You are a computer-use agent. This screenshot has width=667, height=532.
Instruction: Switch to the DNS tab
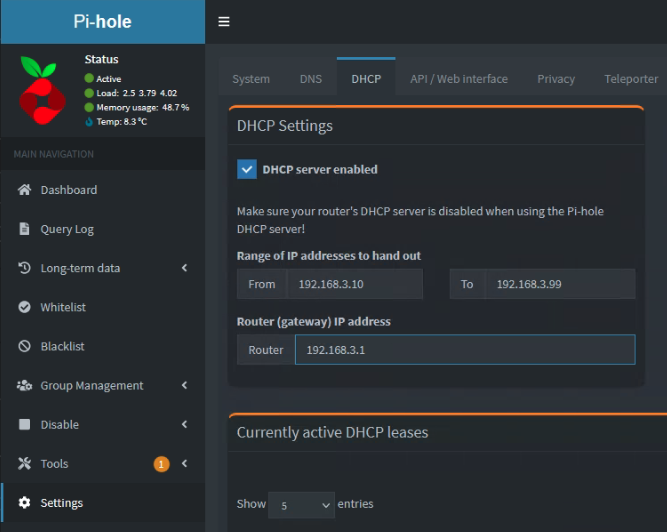click(x=311, y=79)
